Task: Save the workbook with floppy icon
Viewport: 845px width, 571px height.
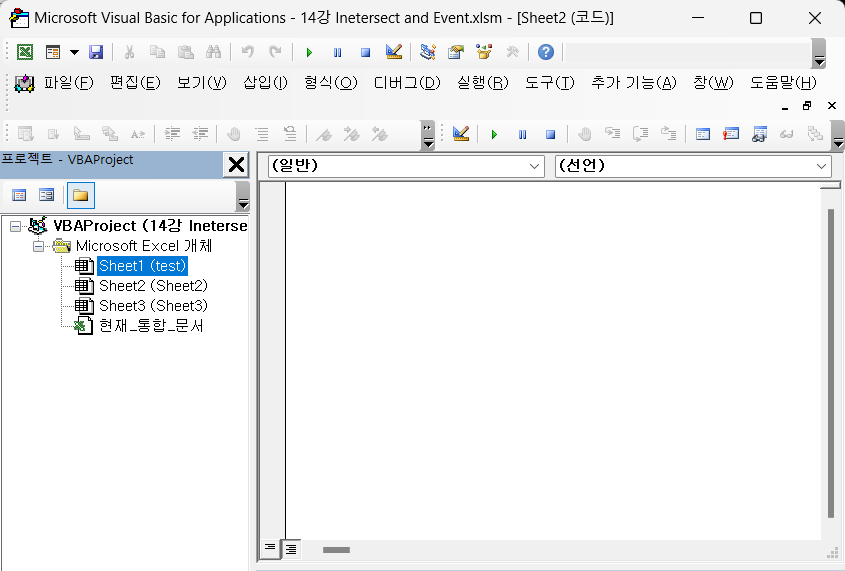Action: pyautogui.click(x=96, y=52)
